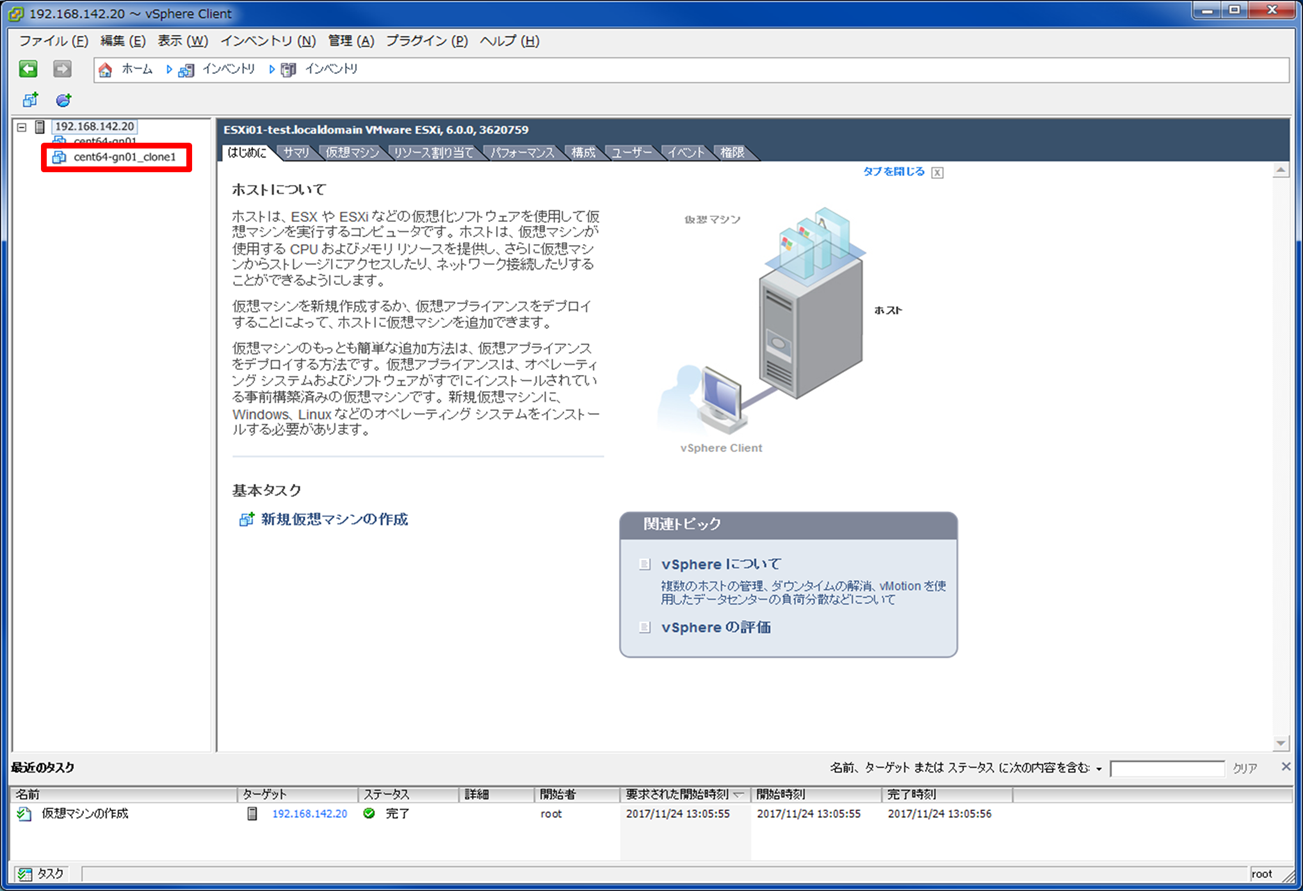Click the X next to タブを閉じる
Screen dimensions: 1303x891
pos(937,173)
